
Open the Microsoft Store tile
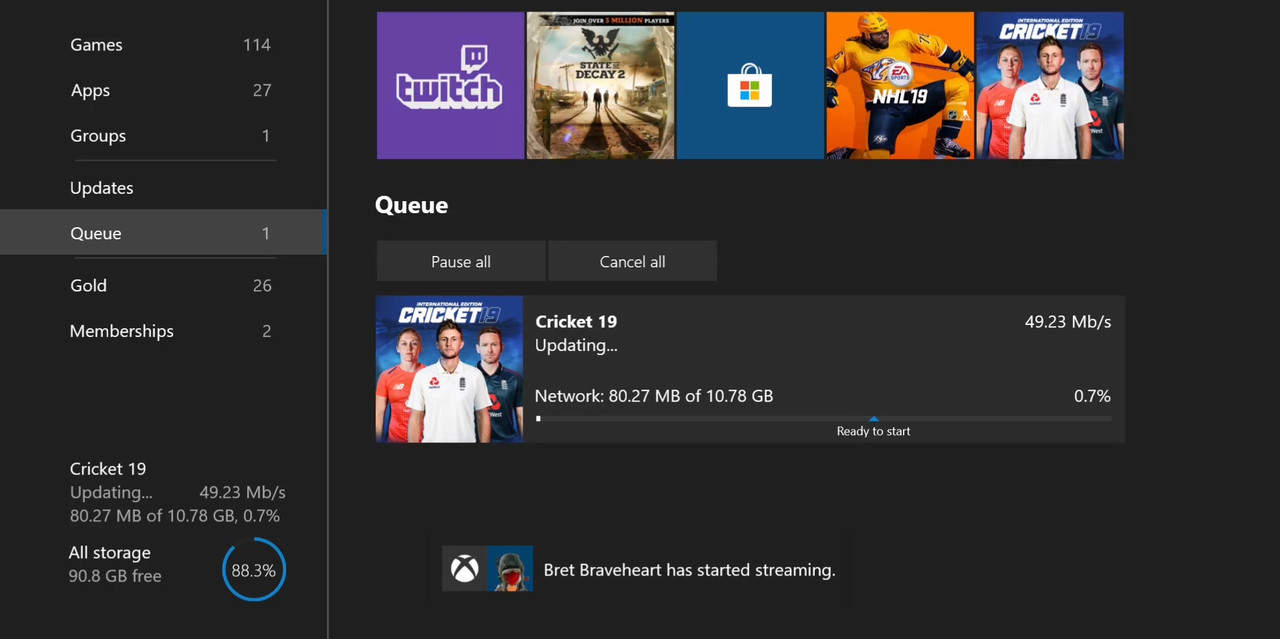pyautogui.click(x=750, y=85)
